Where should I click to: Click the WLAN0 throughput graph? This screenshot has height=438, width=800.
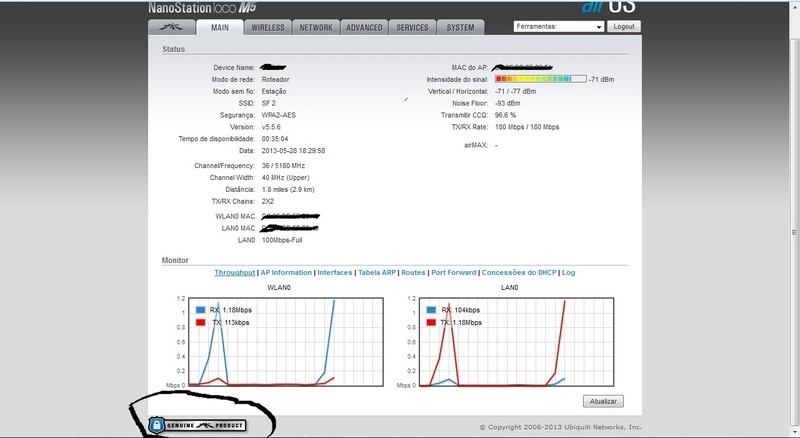click(x=286, y=342)
